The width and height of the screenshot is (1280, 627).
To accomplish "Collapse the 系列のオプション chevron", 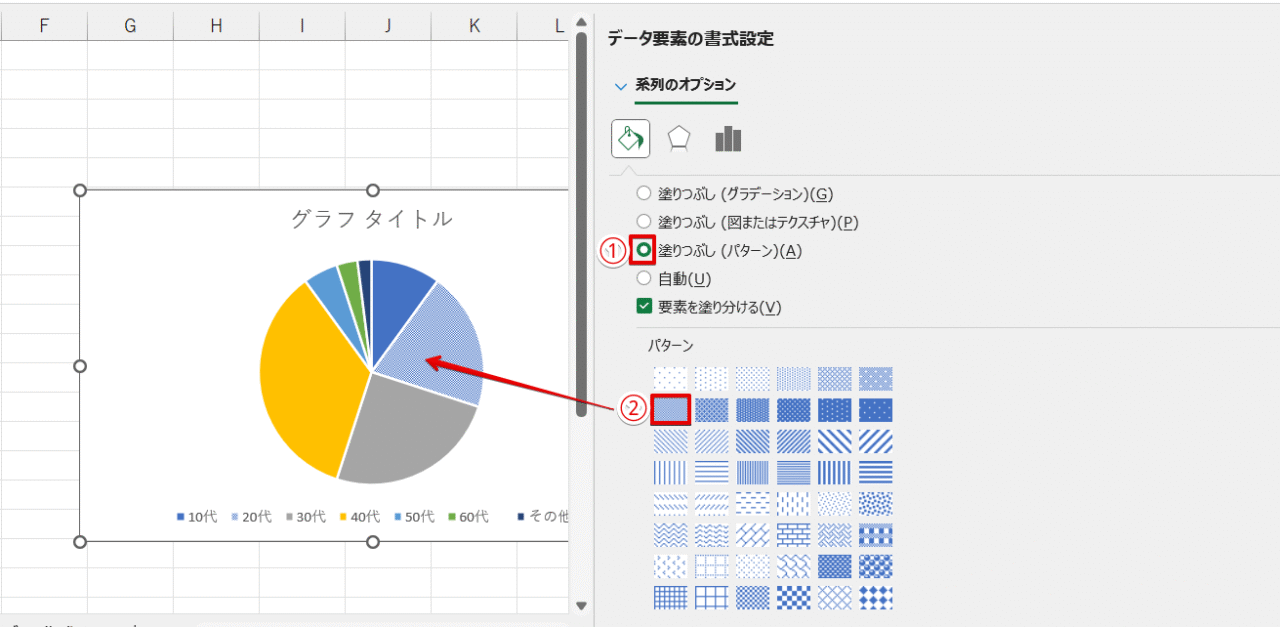I will coord(621,86).
